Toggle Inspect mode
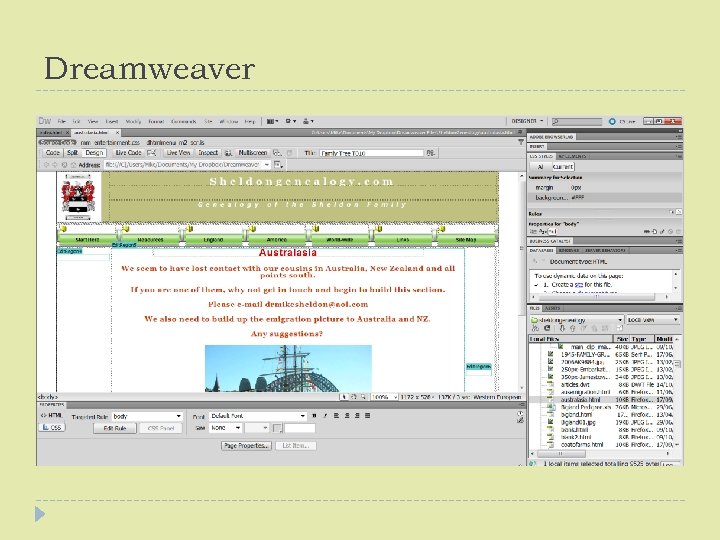 click(208, 152)
